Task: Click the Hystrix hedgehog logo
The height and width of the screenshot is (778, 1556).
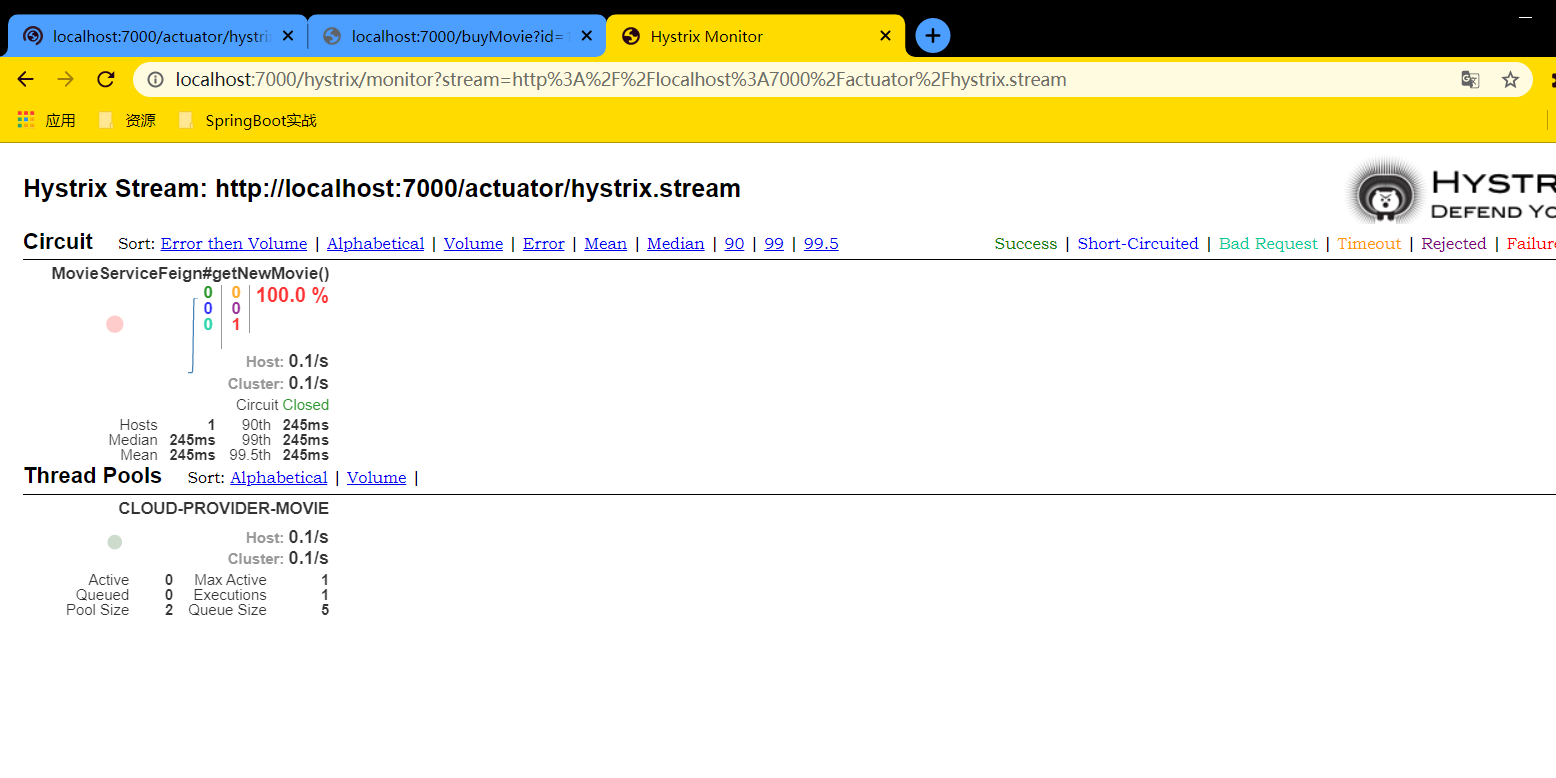Action: [x=1386, y=193]
